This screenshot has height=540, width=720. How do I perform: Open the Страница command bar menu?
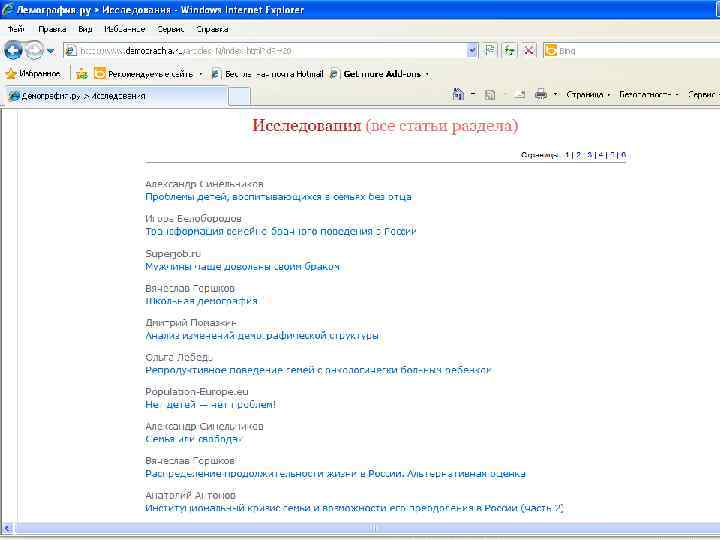(588, 94)
